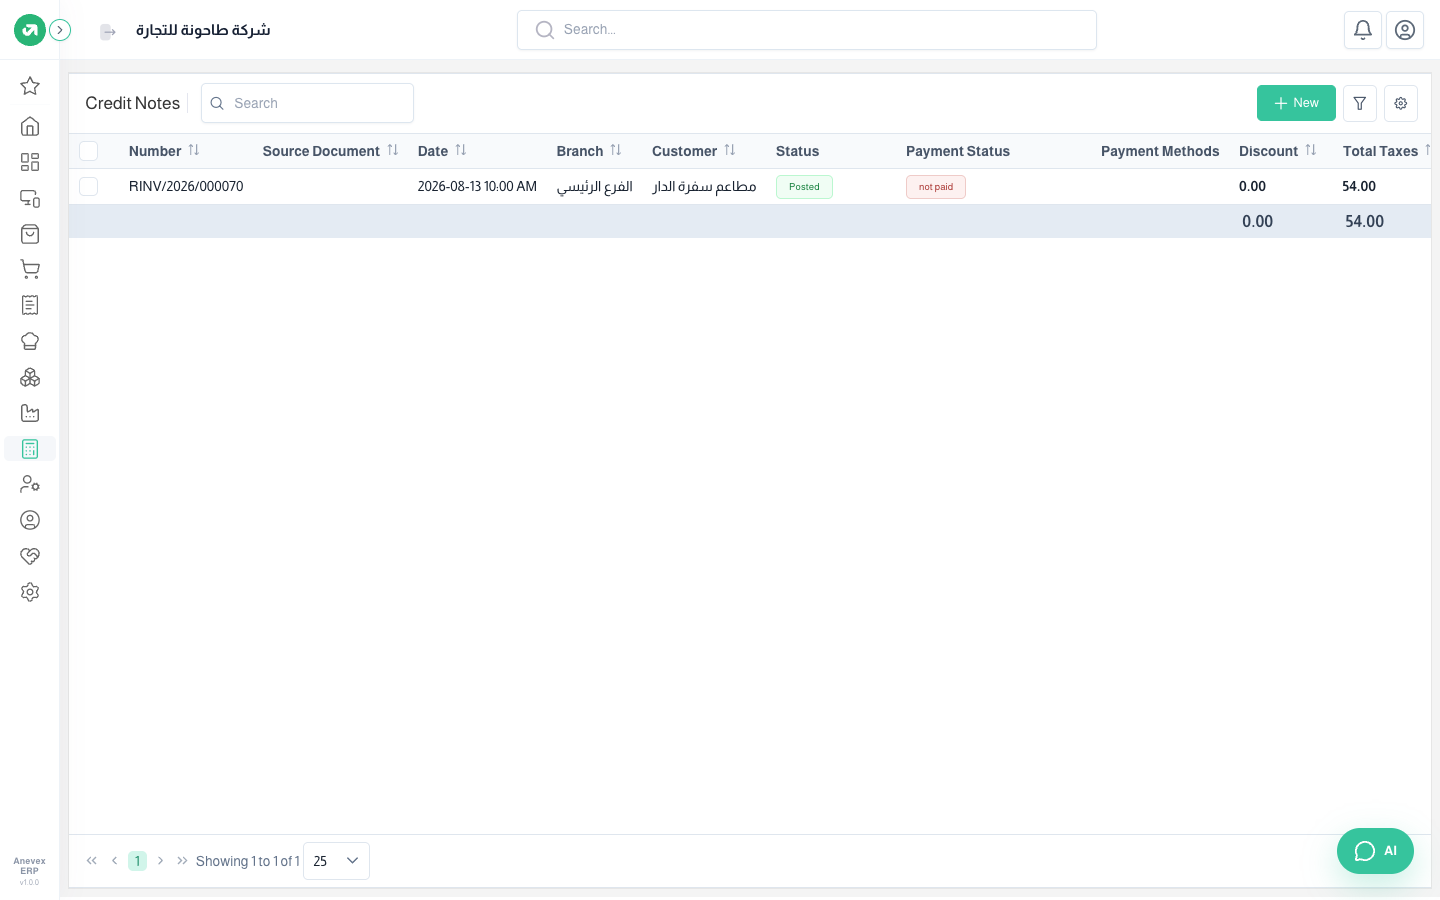Open the favorites star icon in sidebar

30,86
